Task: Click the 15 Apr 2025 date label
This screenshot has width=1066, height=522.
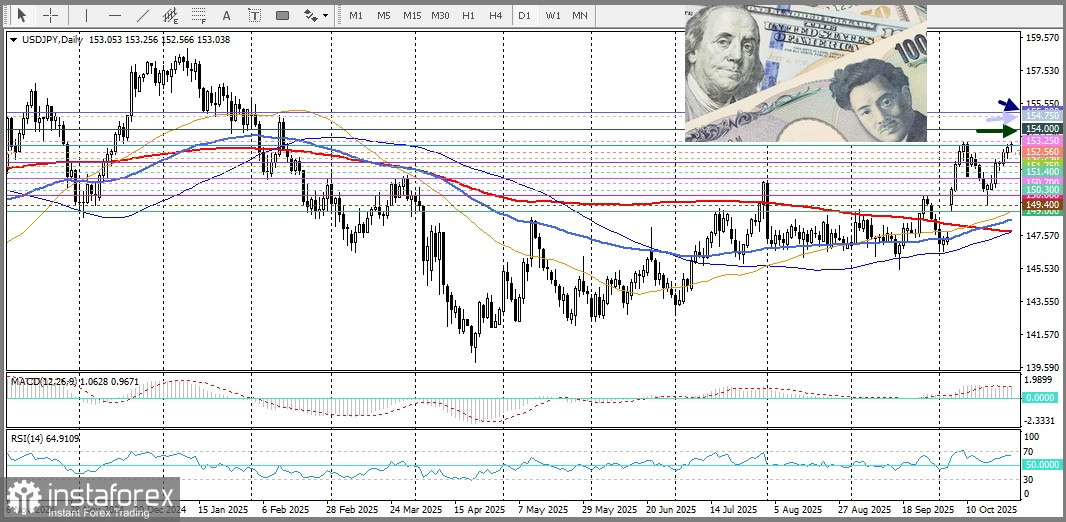Action: [x=480, y=509]
